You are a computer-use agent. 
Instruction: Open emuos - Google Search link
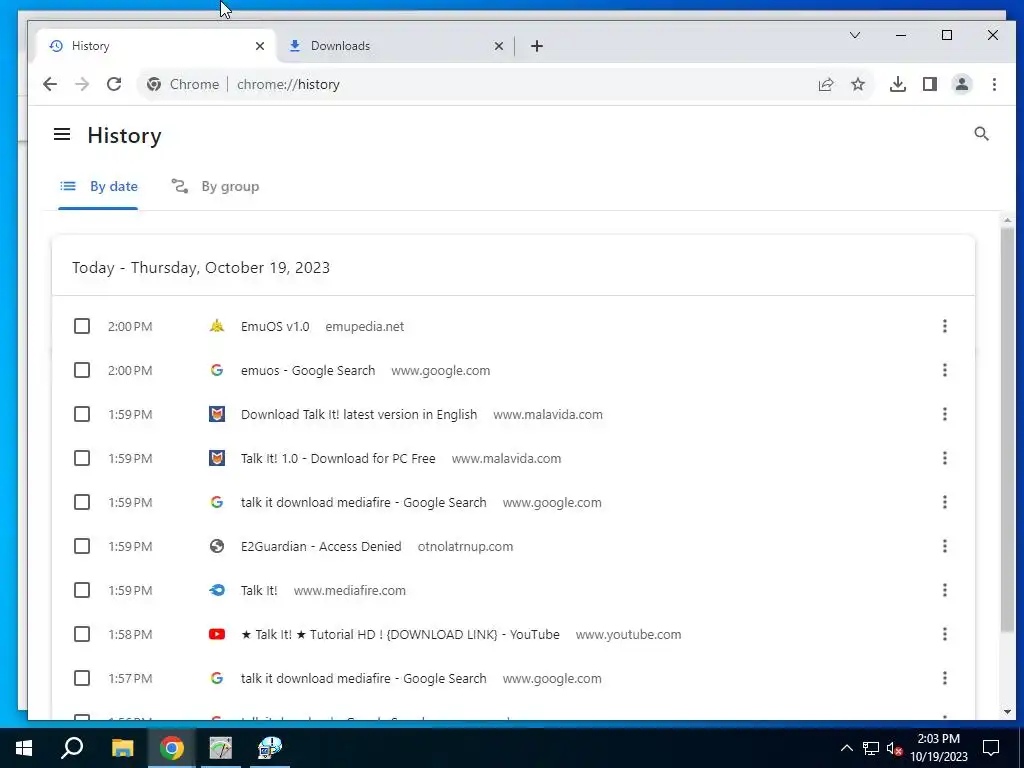pos(308,370)
